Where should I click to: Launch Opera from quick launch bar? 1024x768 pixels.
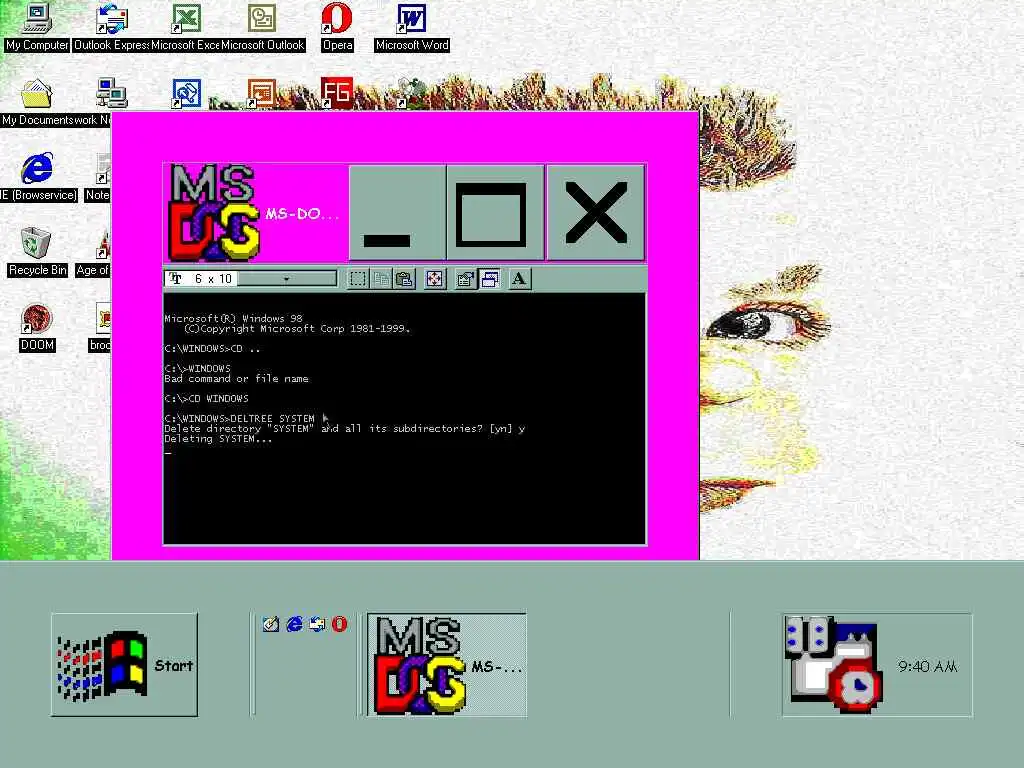[339, 624]
